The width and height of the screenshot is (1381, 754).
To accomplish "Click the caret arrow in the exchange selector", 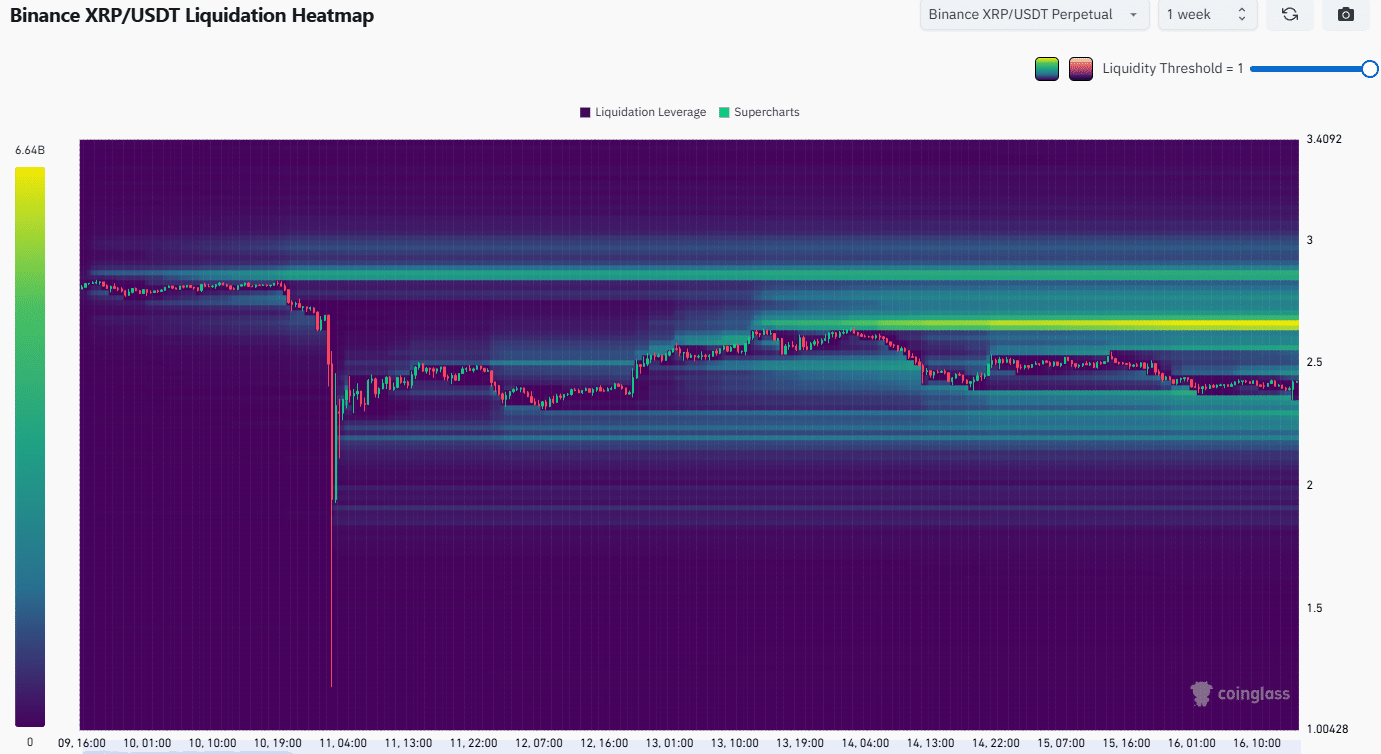I will tap(1133, 15).
